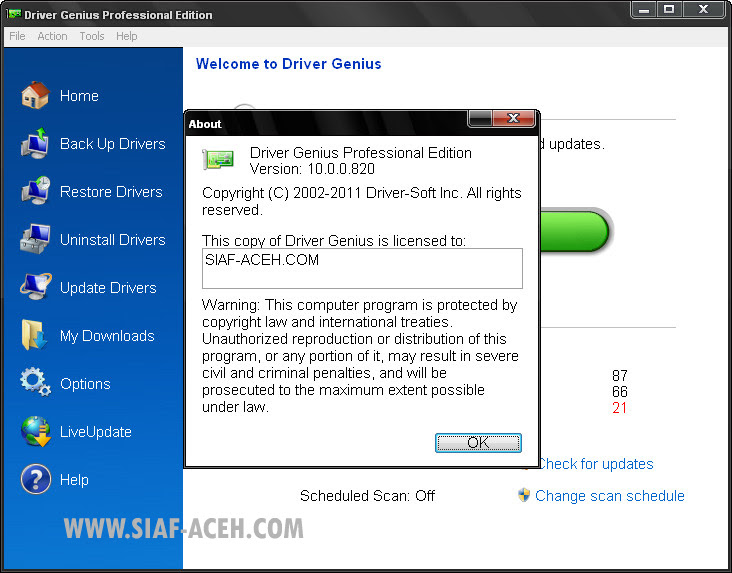Open the Change scan schedule link
The width and height of the screenshot is (732, 573).
tap(609, 495)
